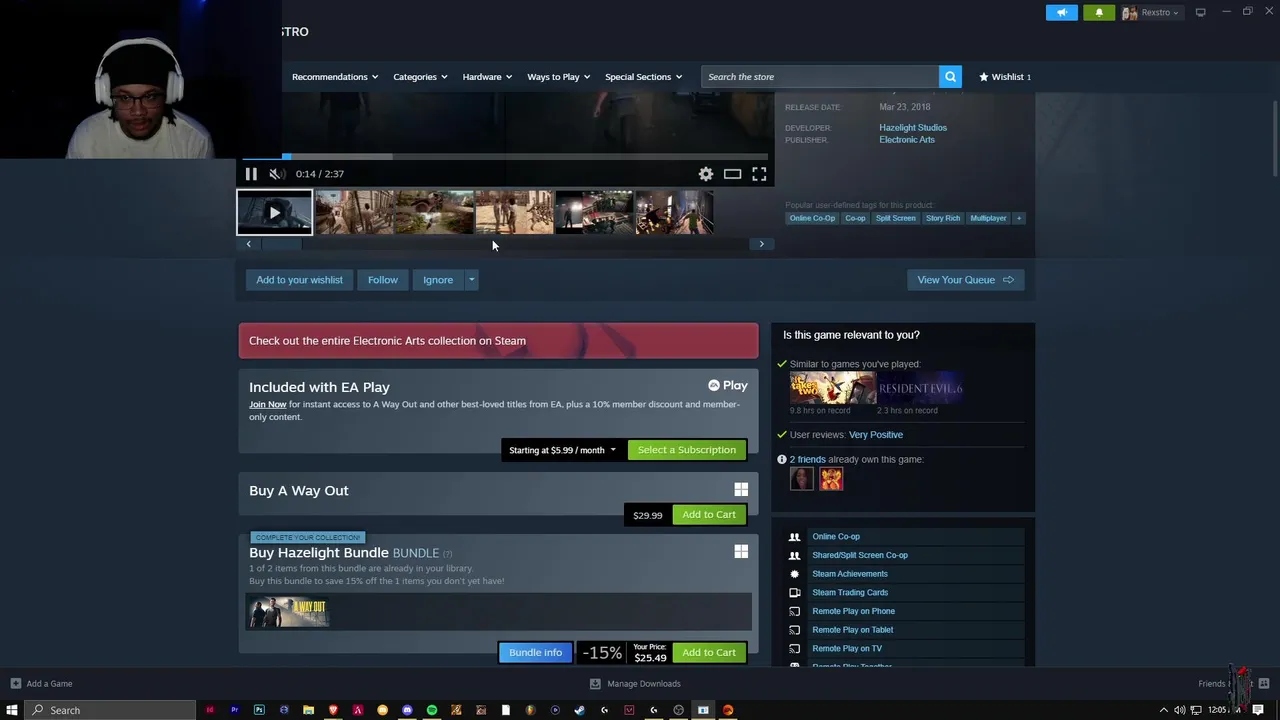Screen dimensions: 1280x720
Task: Pause the game trailer video
Action: click(251, 174)
